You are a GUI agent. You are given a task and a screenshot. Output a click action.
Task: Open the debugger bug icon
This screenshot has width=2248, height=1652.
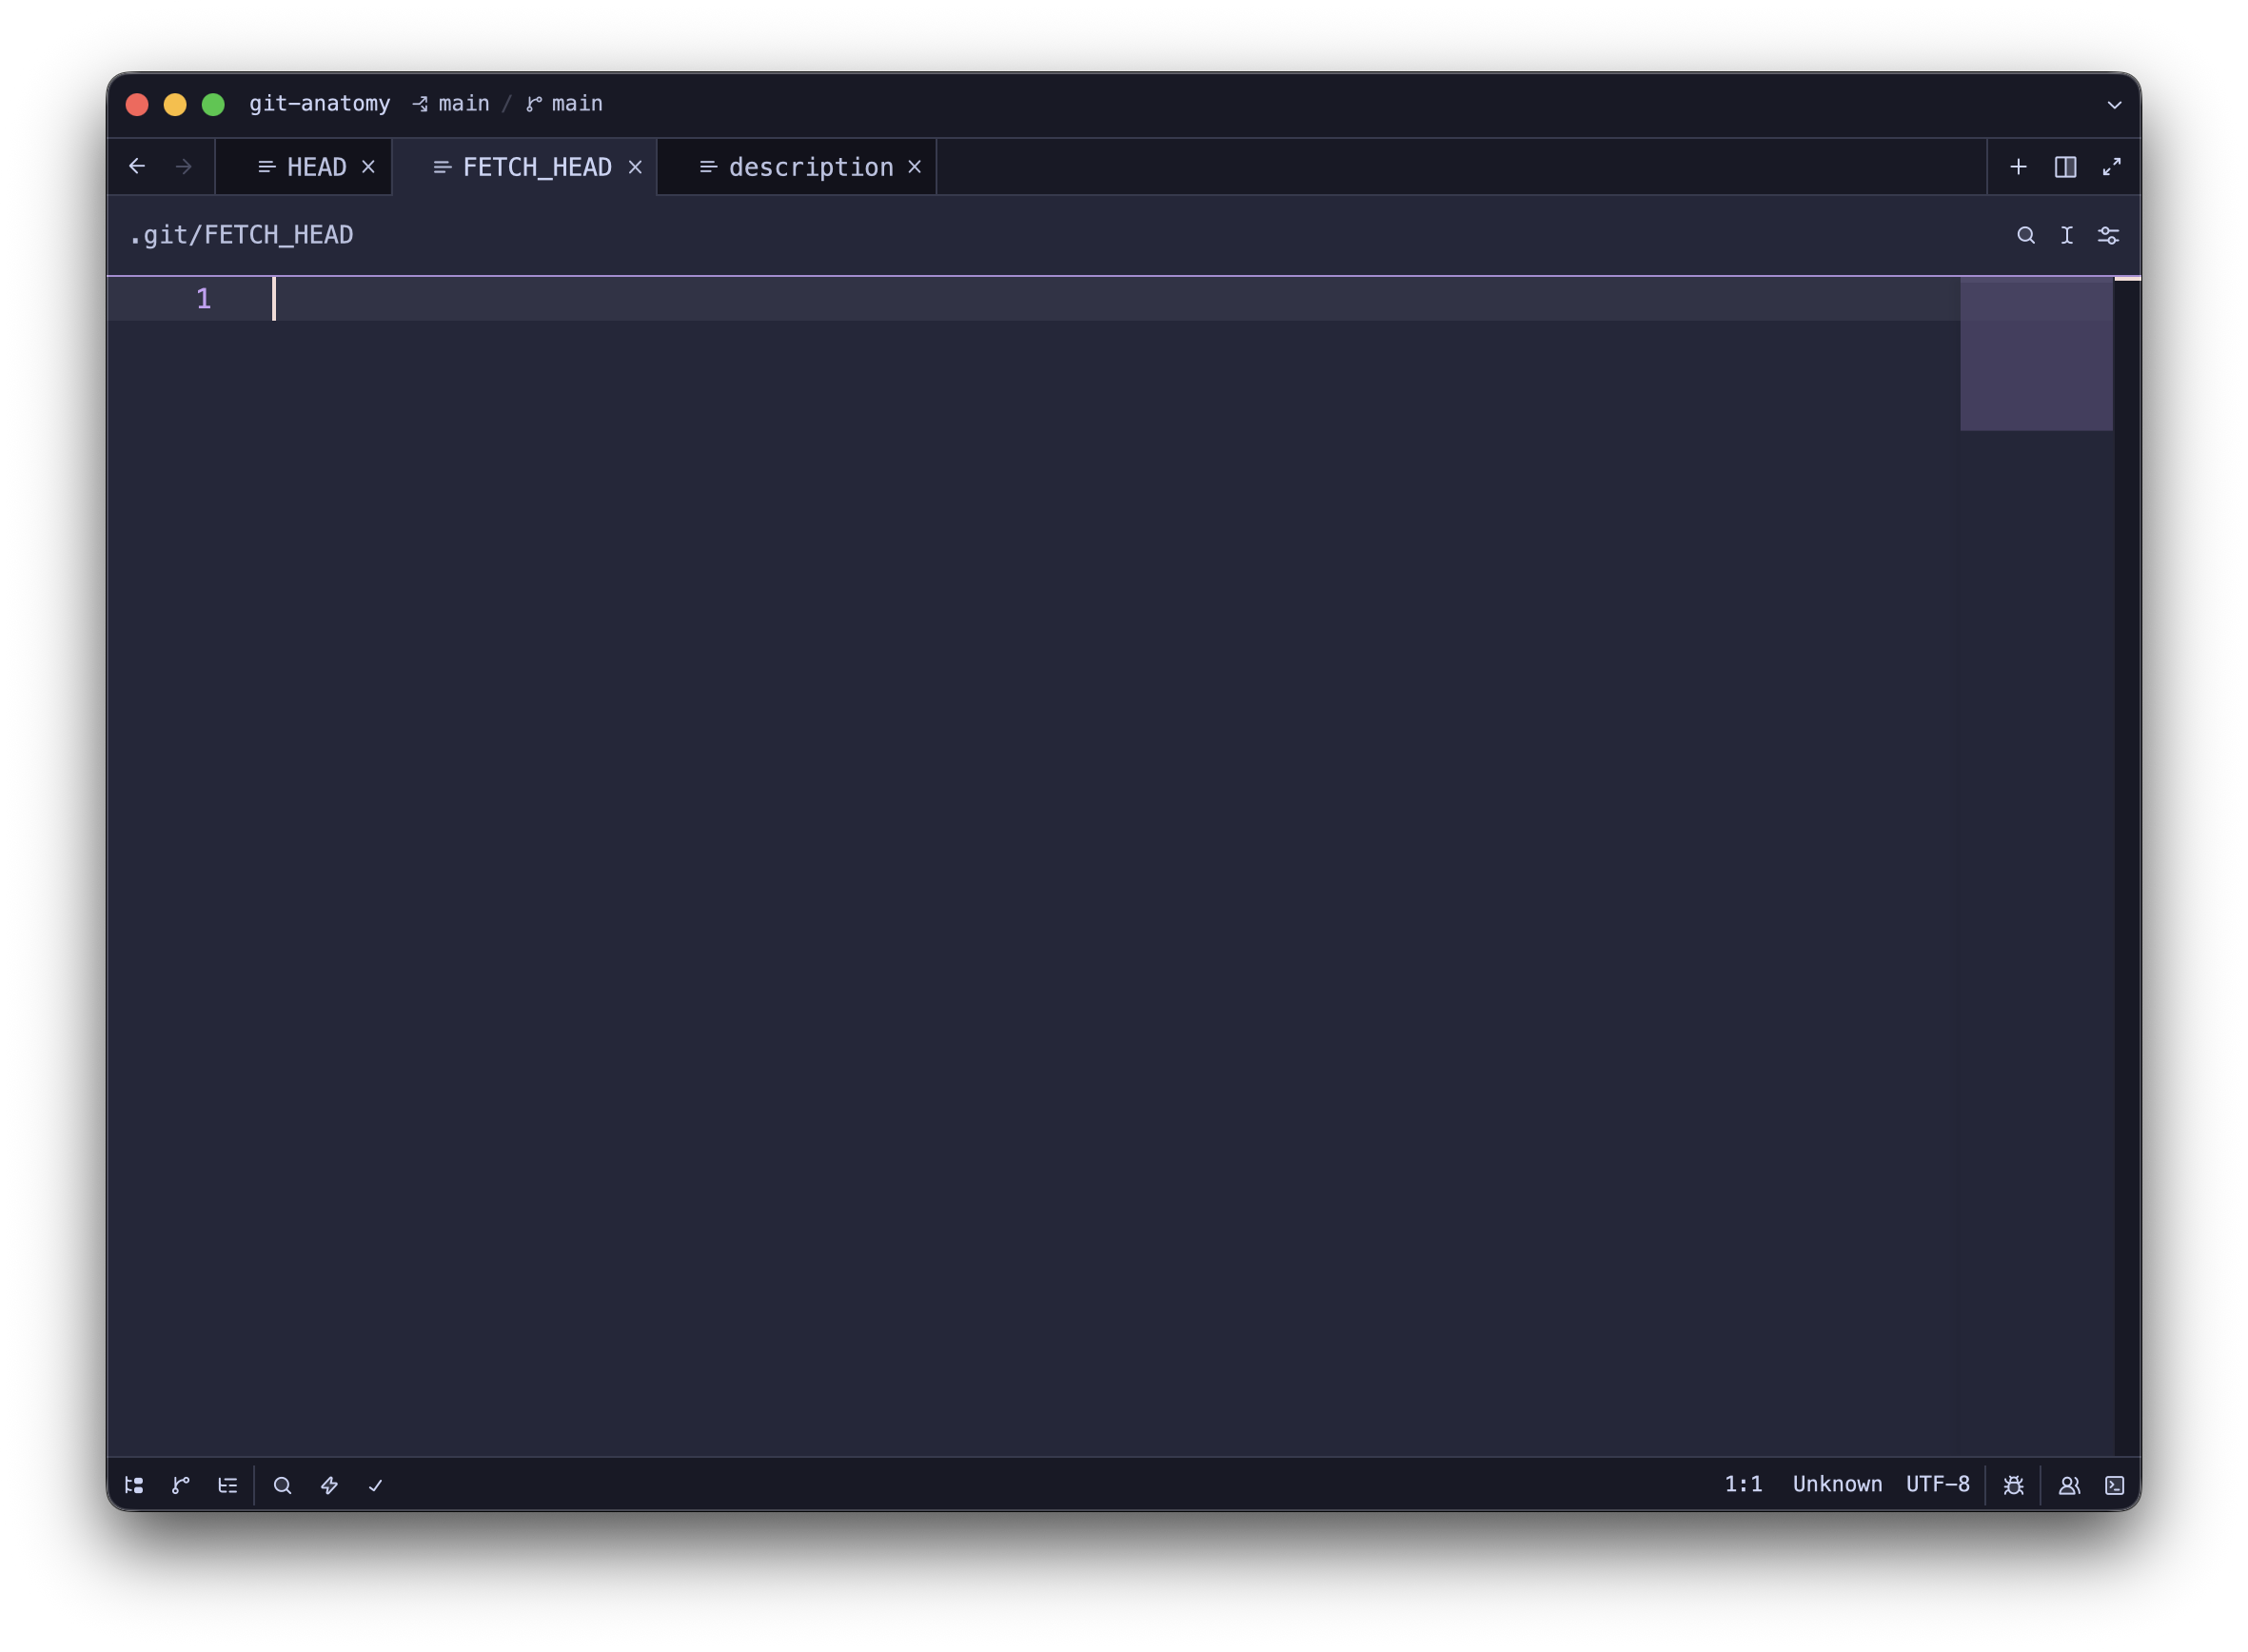pos(2014,1485)
